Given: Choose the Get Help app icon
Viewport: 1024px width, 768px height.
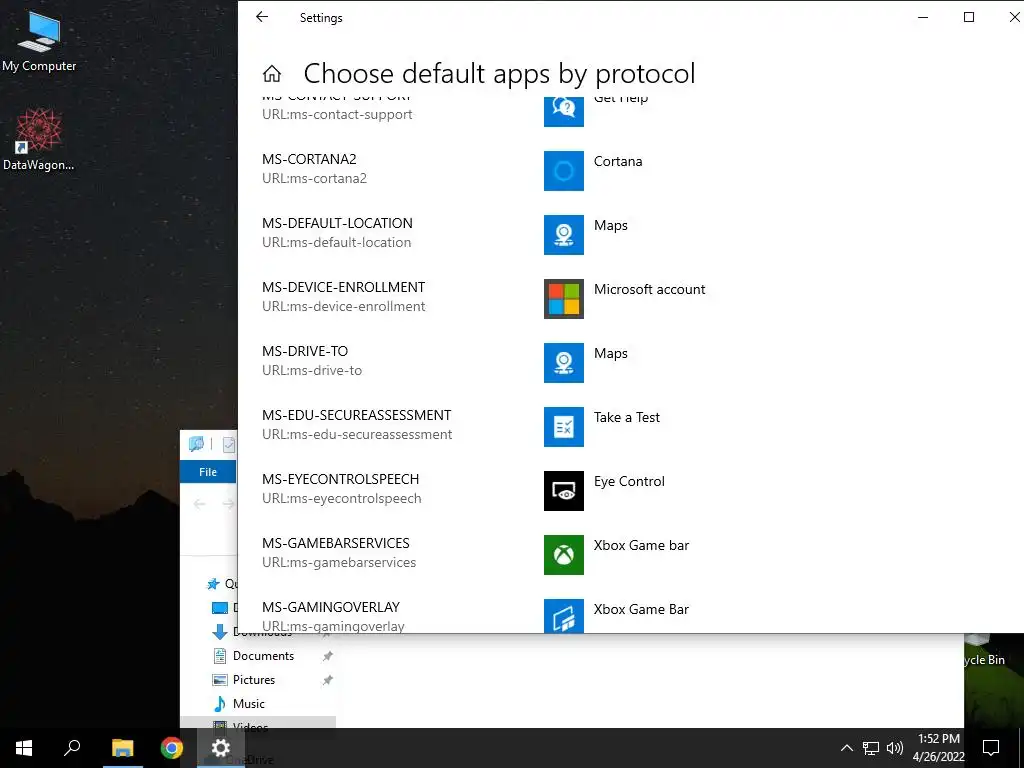Looking at the screenshot, I should click(x=564, y=110).
